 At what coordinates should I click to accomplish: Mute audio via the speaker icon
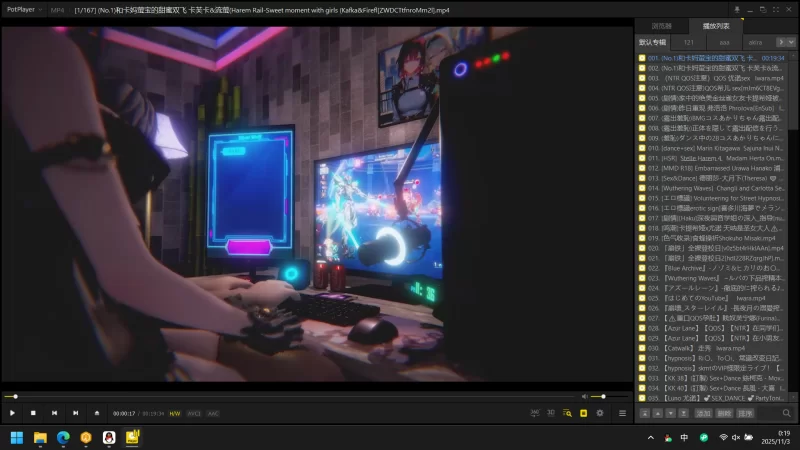coord(585,396)
